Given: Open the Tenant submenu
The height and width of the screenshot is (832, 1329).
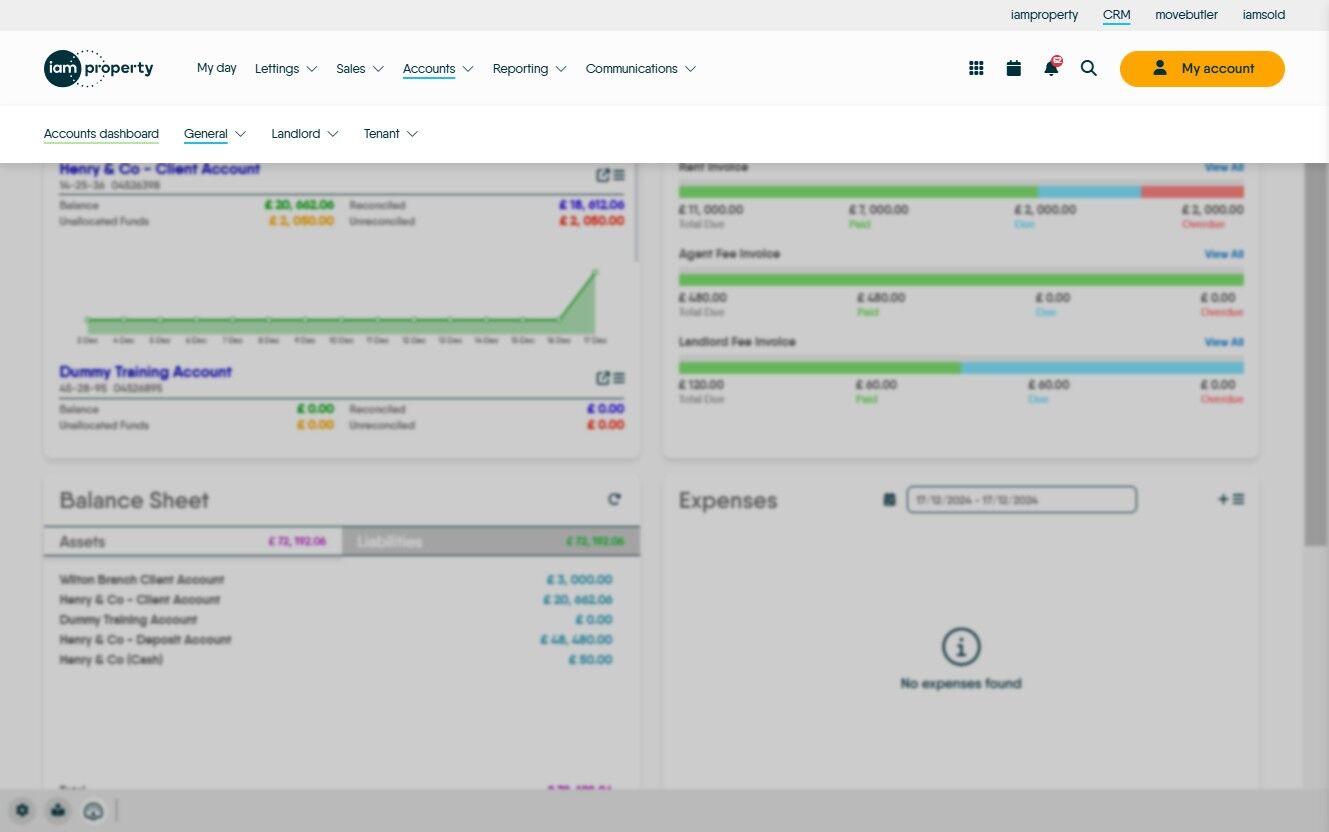Looking at the screenshot, I should coord(391,134).
